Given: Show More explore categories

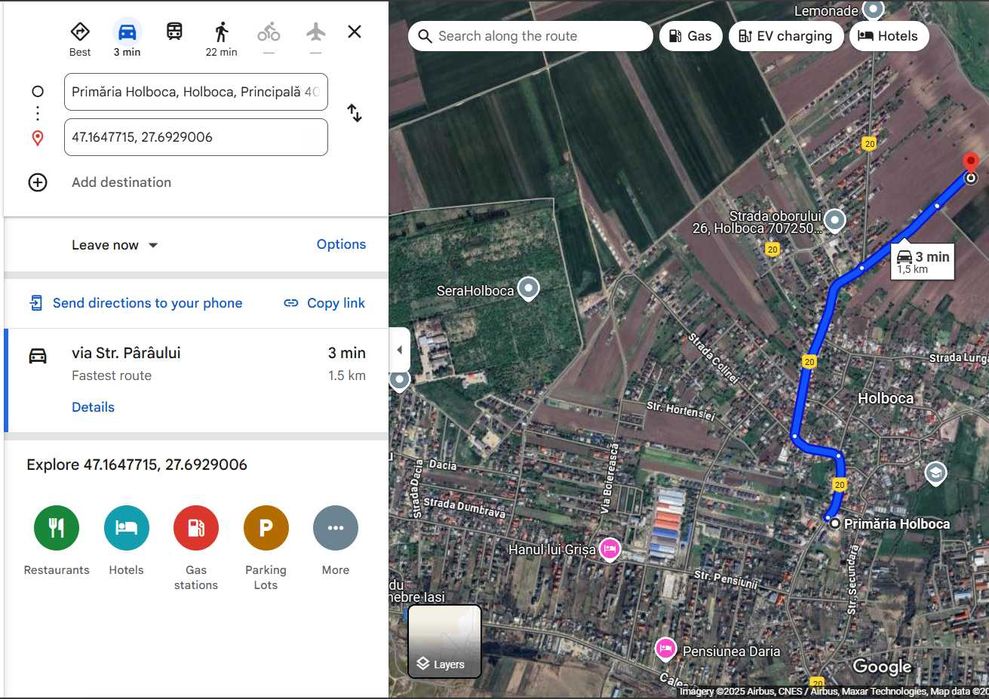Looking at the screenshot, I should [336, 528].
